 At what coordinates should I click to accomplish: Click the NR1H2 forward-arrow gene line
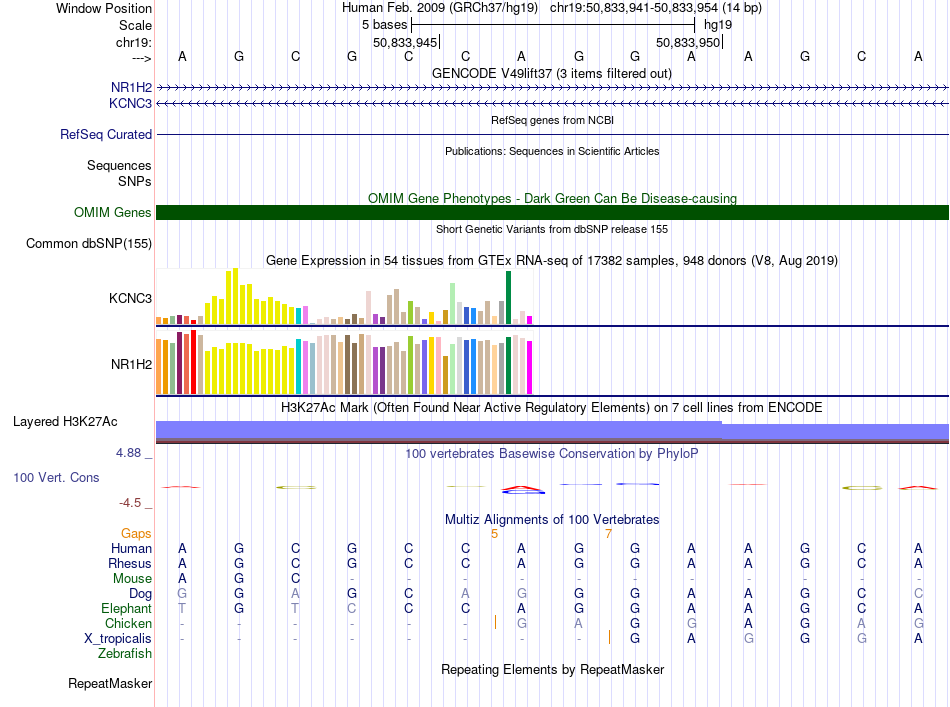pos(552,88)
